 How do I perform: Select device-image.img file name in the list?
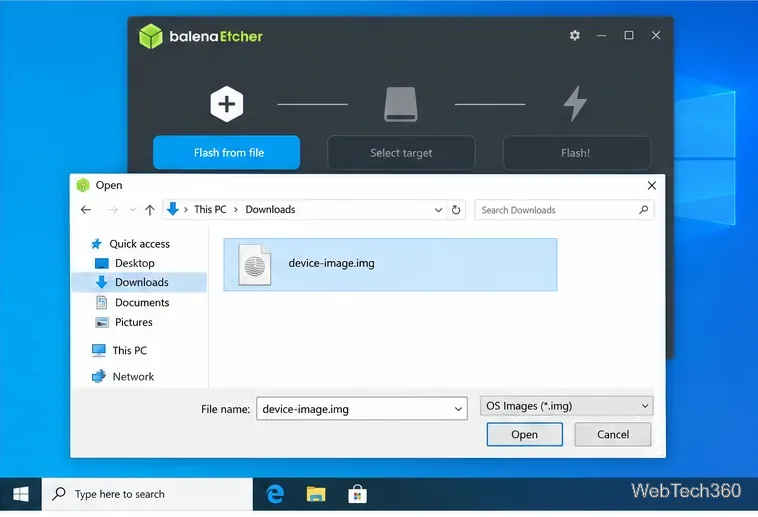click(x=332, y=263)
